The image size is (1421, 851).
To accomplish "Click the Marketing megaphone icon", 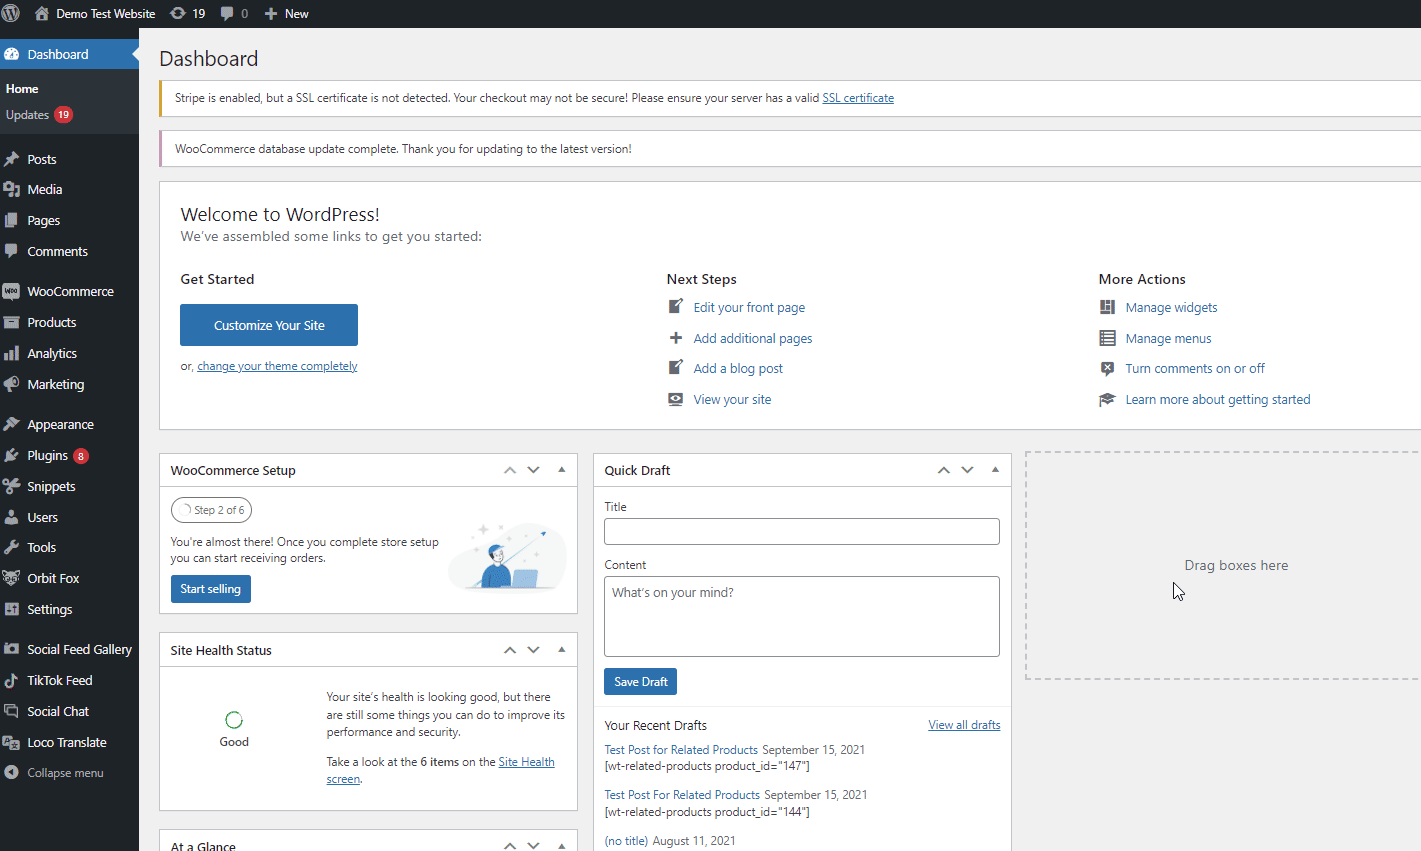I will pos(12,384).
